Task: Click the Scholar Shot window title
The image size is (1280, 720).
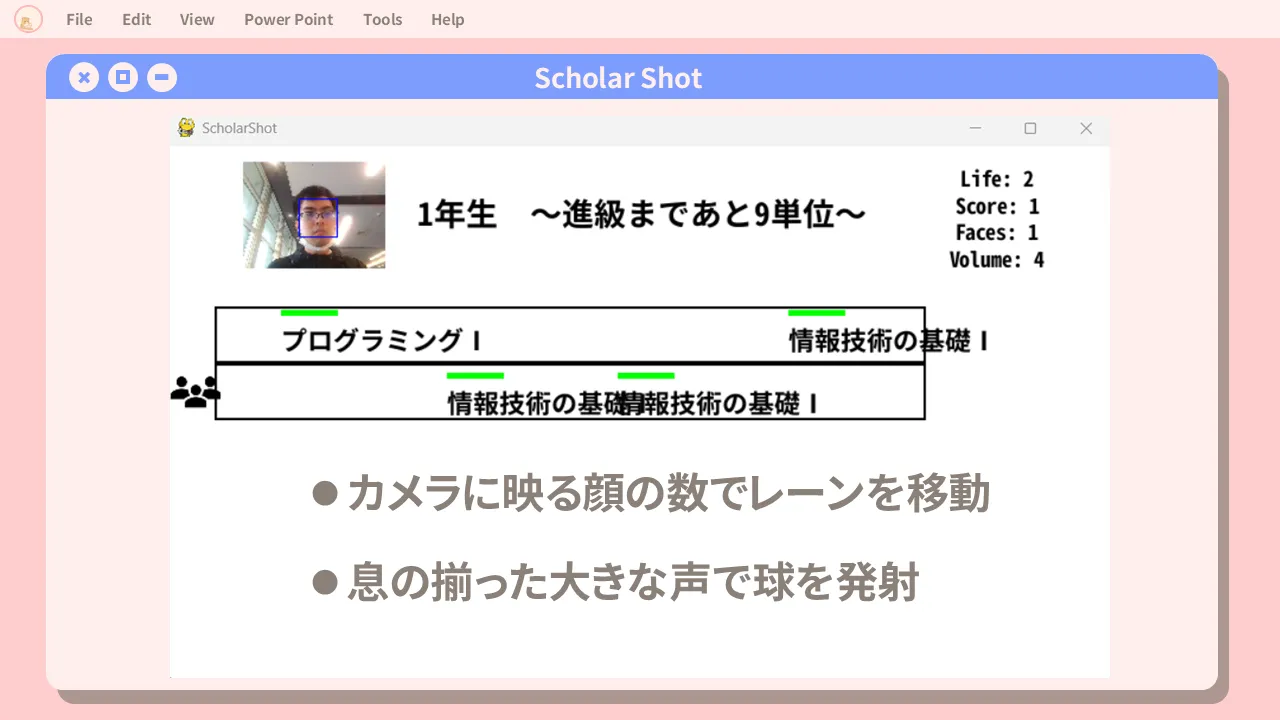Action: pyautogui.click(x=618, y=78)
